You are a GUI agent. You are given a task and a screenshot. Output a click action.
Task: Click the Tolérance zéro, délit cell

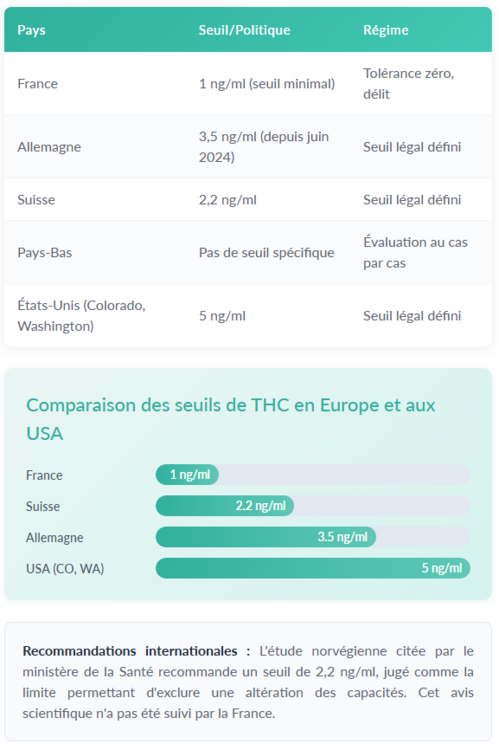click(x=409, y=84)
